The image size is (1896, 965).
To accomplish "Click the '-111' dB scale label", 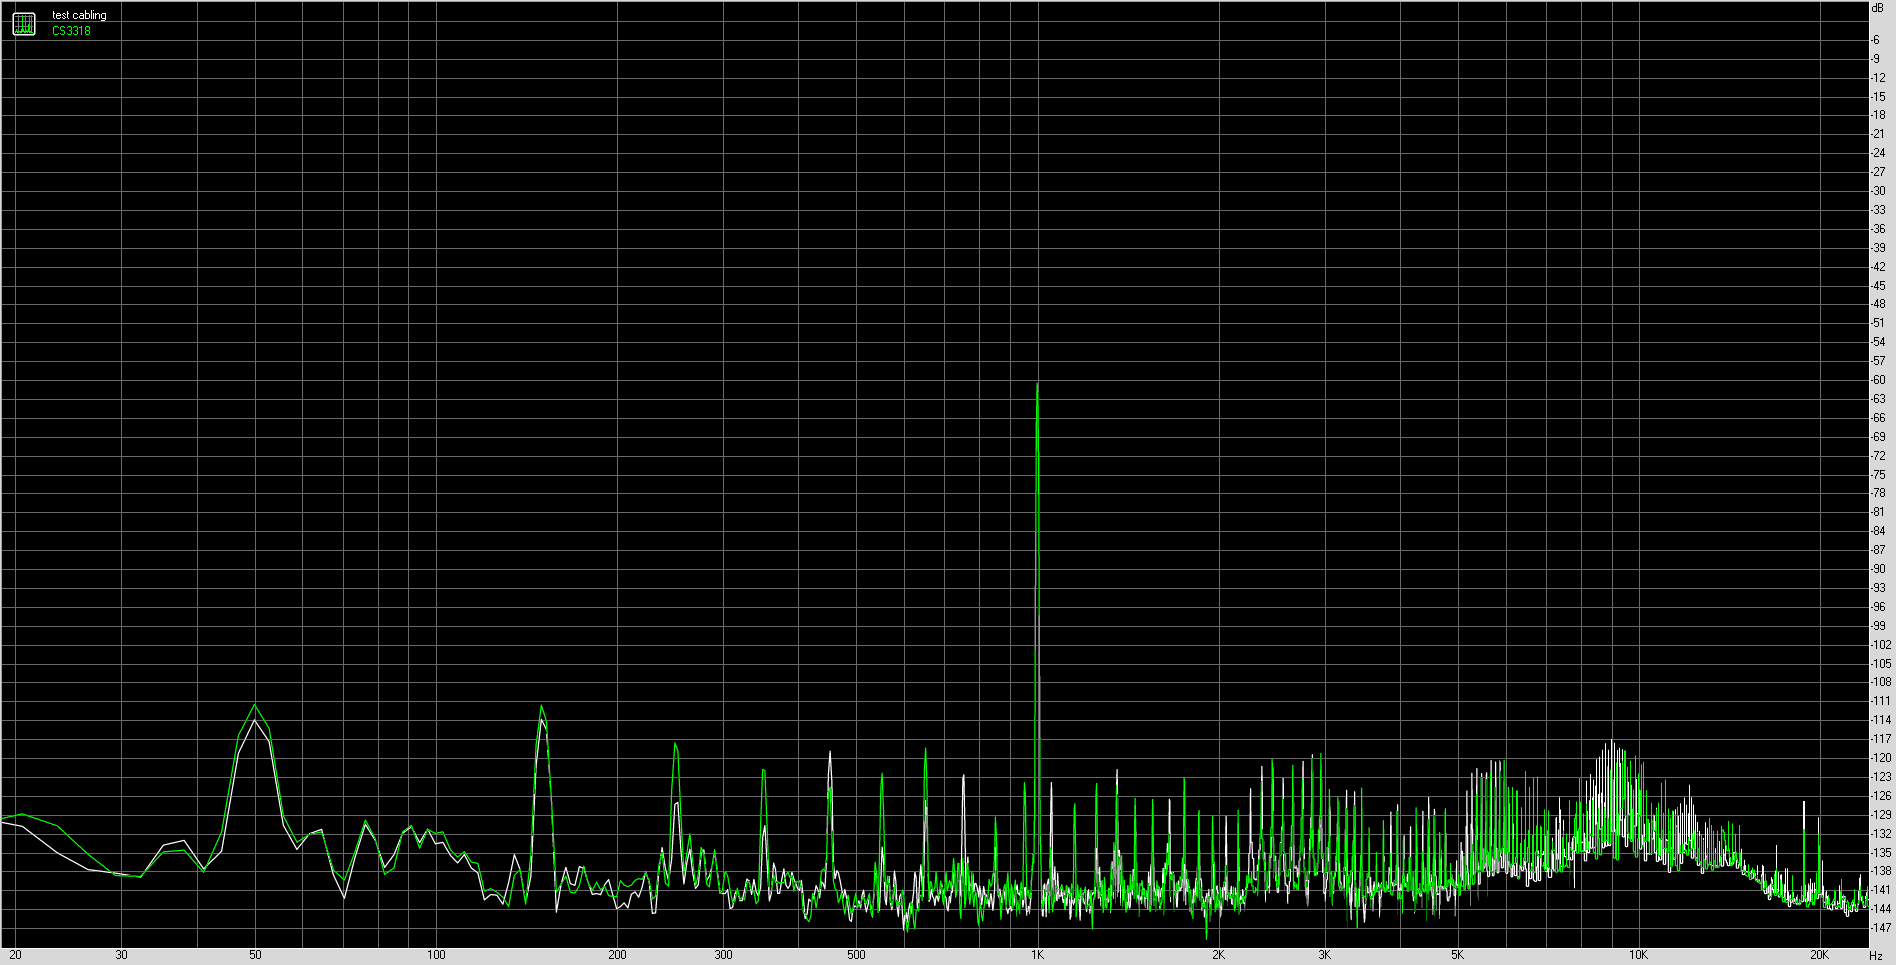I will (x=1881, y=701).
